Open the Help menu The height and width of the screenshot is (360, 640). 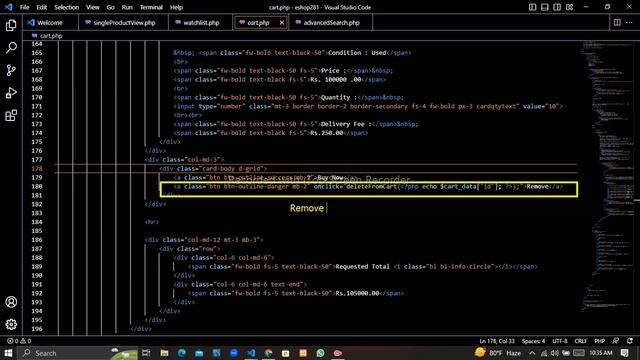[x=176, y=7]
